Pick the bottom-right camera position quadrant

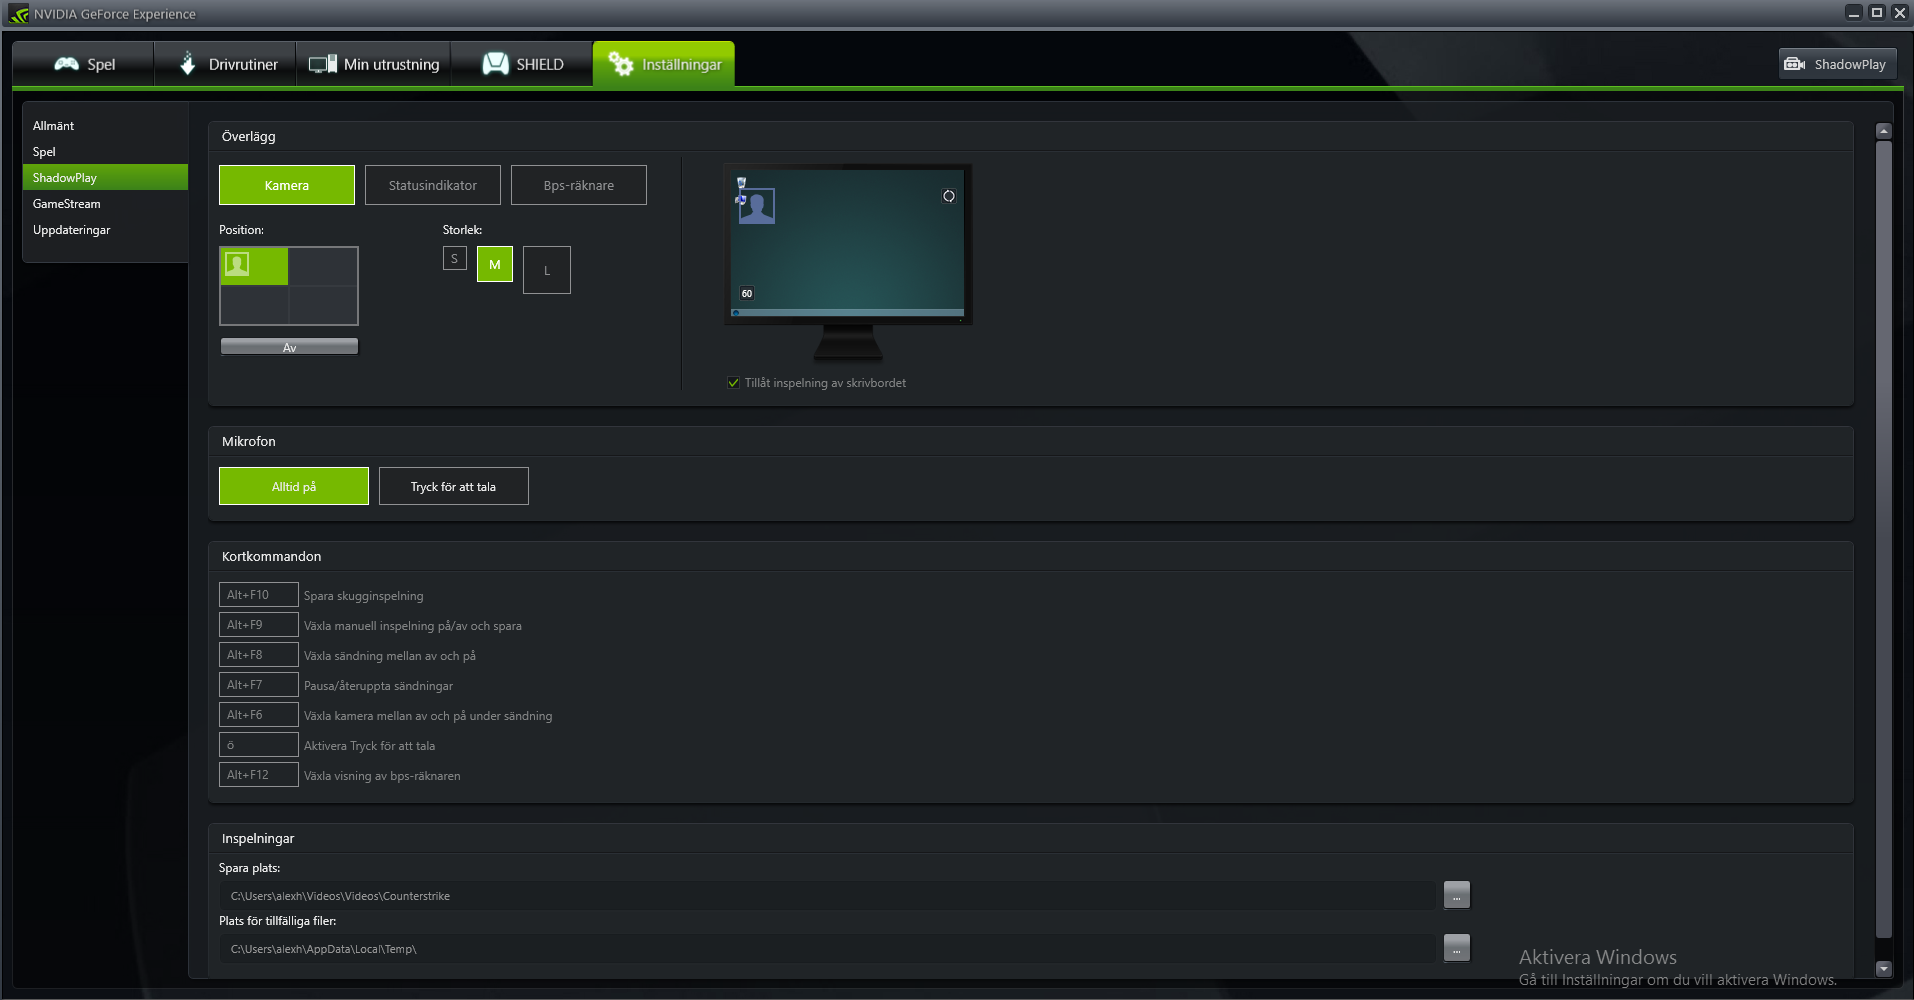(x=323, y=305)
